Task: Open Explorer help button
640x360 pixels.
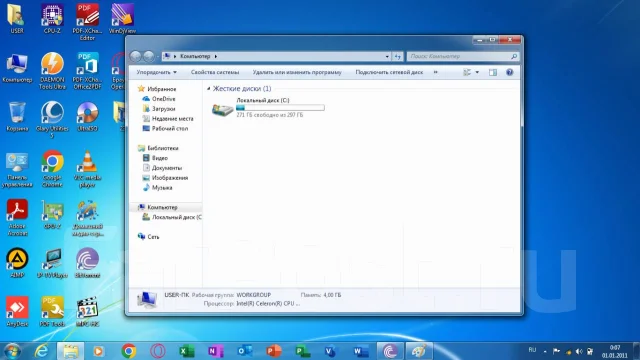Action: point(509,72)
